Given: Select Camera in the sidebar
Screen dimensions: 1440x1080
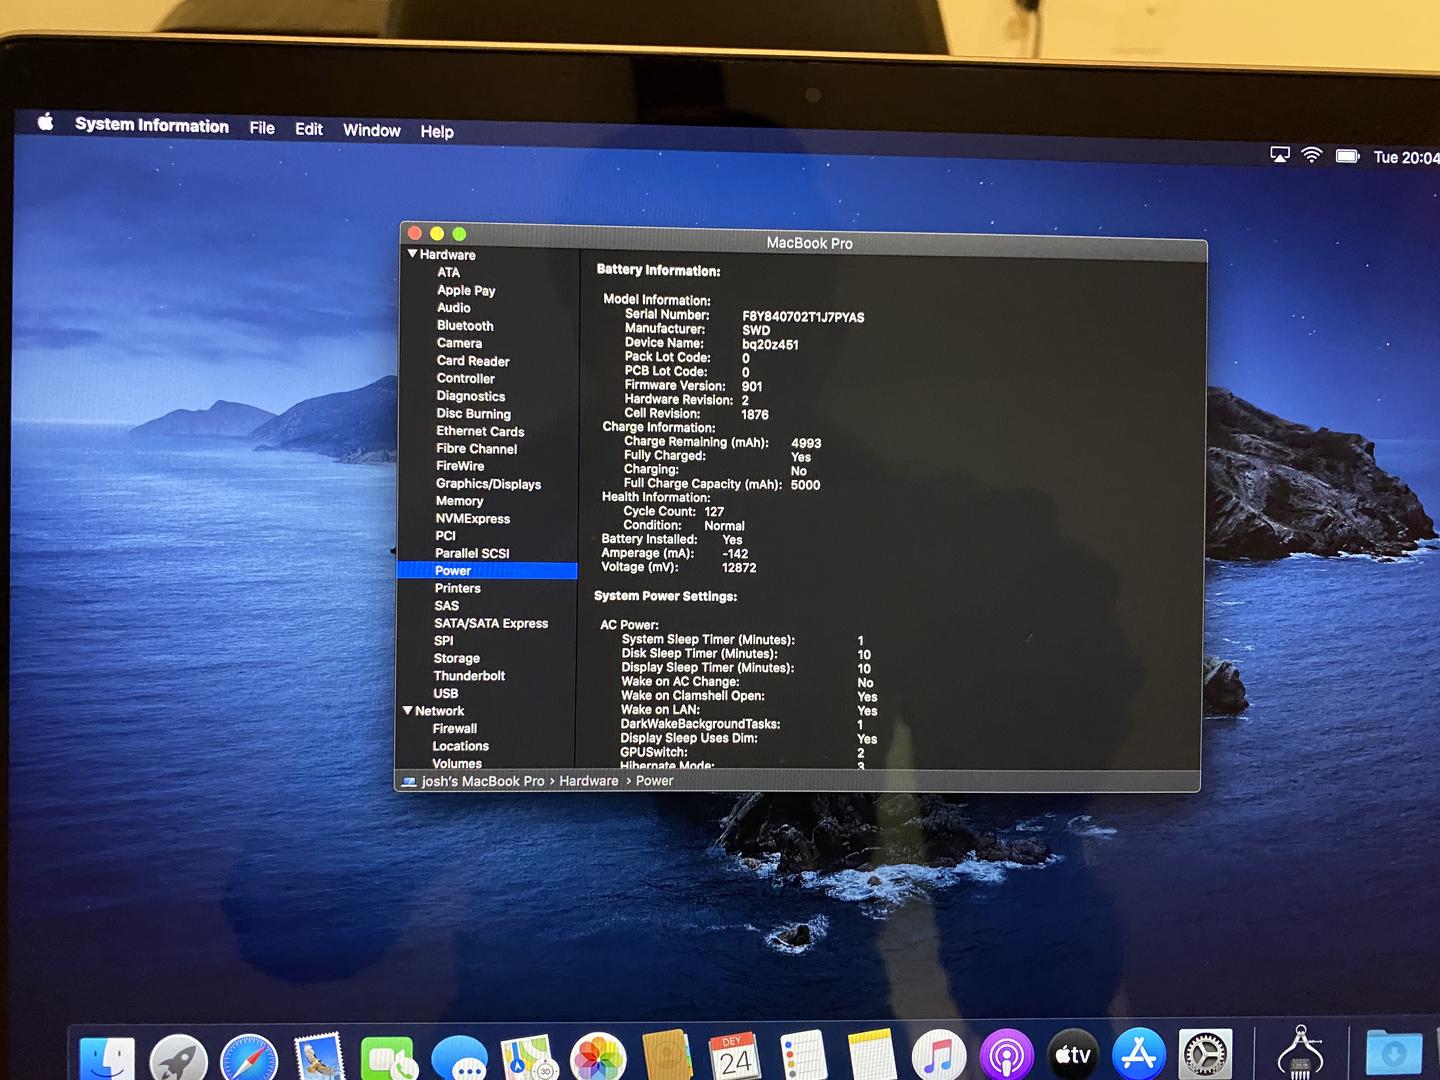Looking at the screenshot, I should 459,343.
